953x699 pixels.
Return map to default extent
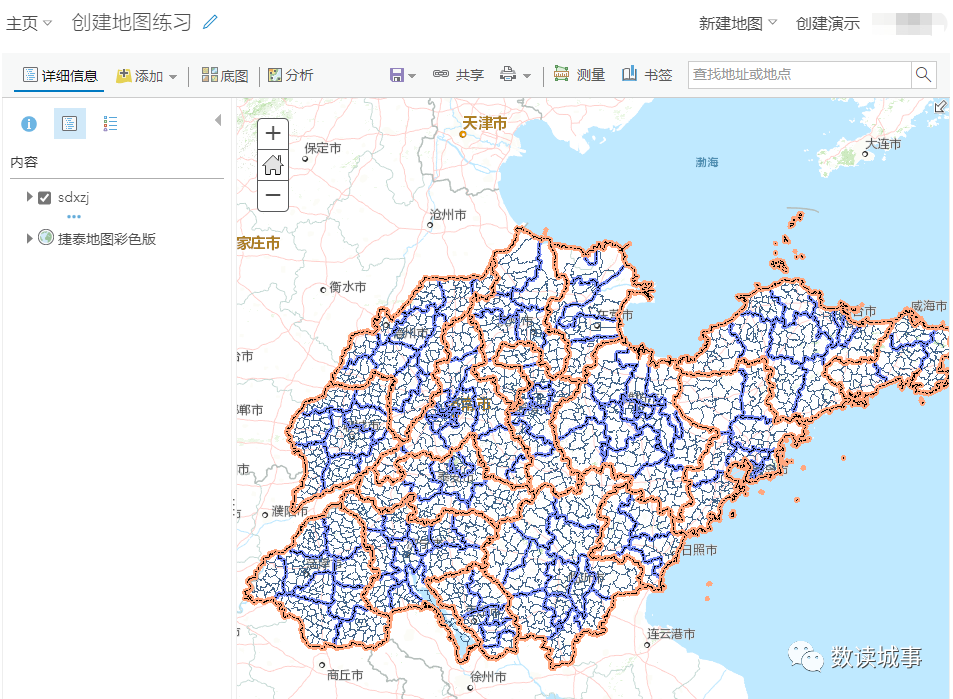point(273,165)
